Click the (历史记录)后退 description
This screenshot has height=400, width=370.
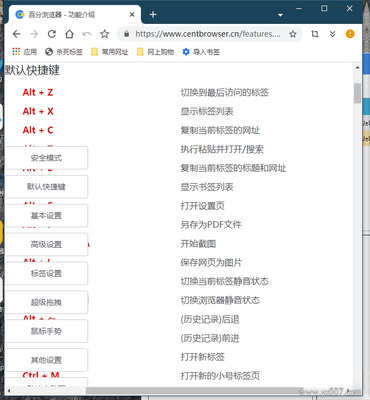[210, 319]
